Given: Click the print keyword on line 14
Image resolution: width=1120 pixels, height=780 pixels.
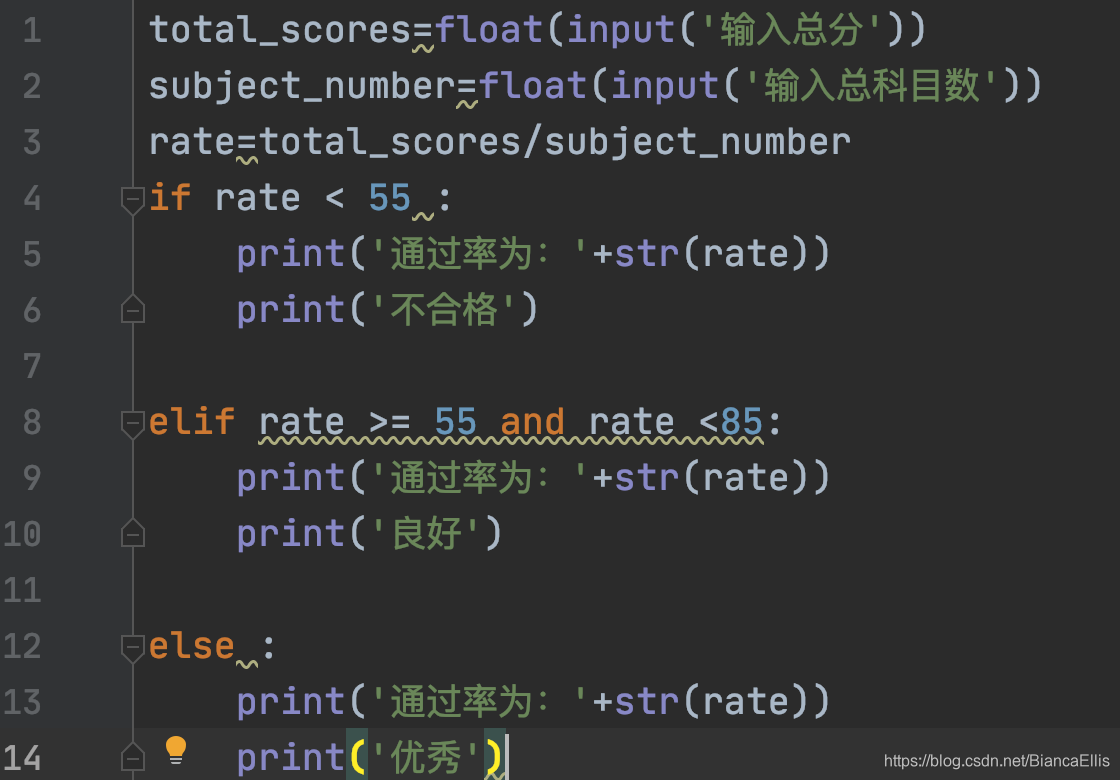Looking at the screenshot, I should point(291,759).
